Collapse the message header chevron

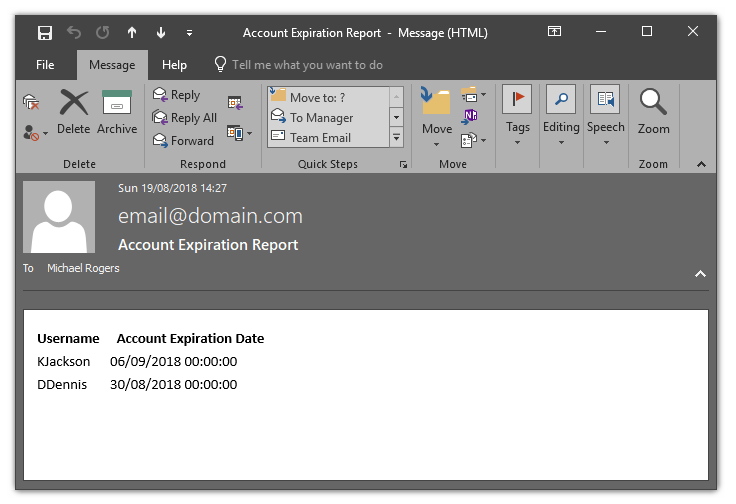(700, 273)
